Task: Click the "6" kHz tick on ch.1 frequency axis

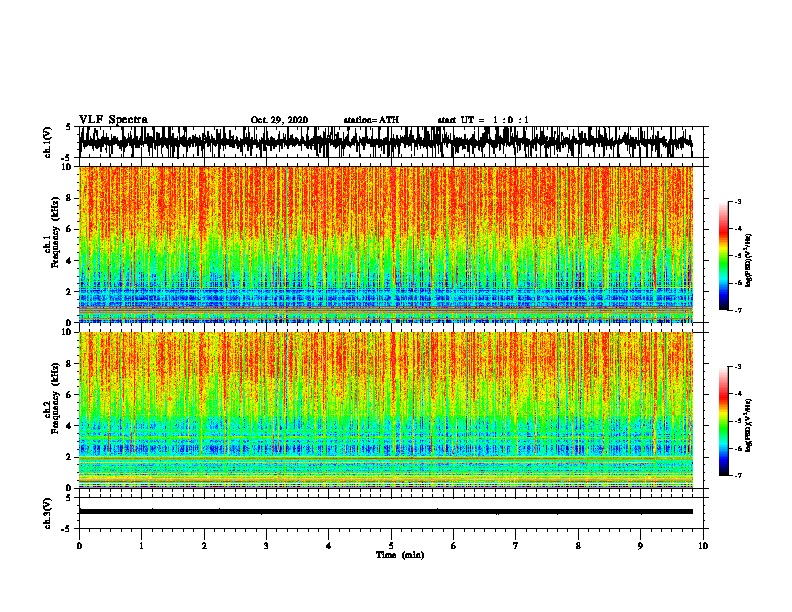Action: pos(69,229)
